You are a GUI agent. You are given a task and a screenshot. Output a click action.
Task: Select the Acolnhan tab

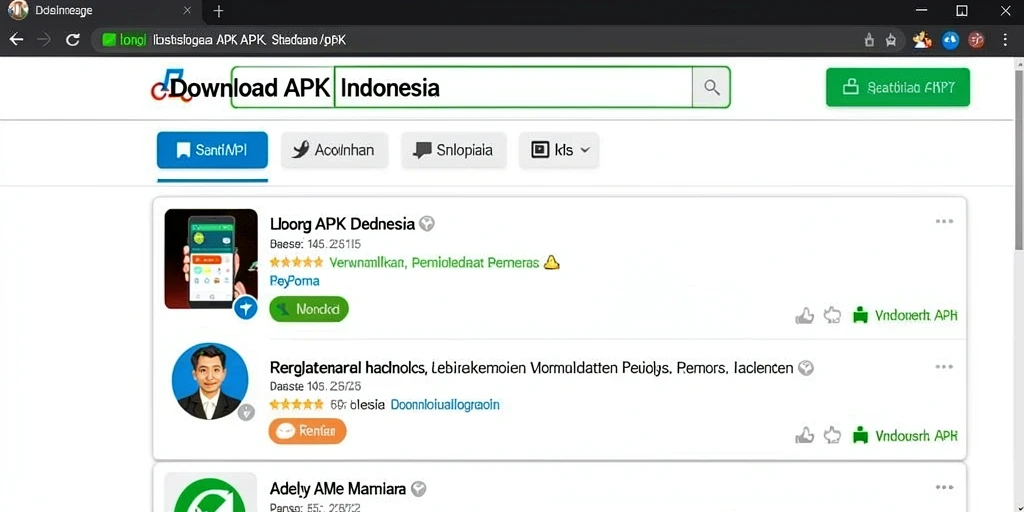tap(334, 150)
